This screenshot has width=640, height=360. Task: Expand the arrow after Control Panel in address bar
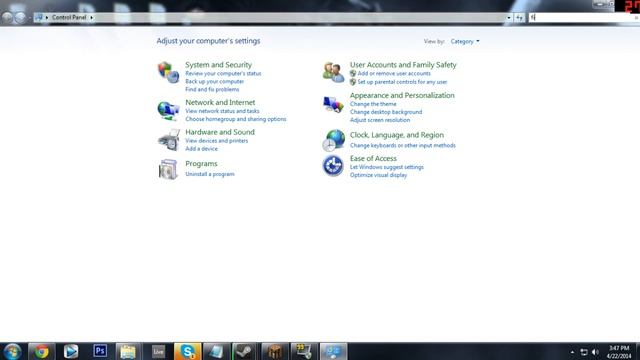coord(91,18)
